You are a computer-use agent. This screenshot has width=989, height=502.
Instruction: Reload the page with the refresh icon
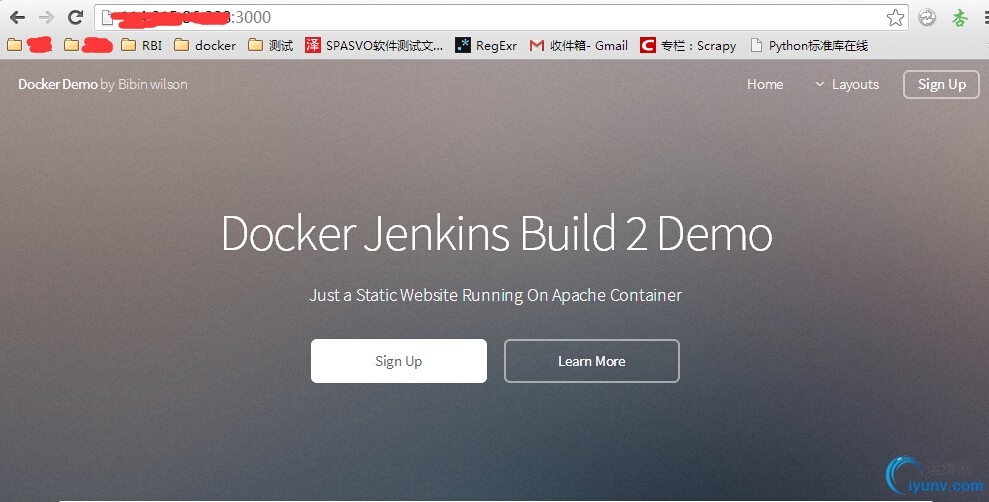click(76, 18)
